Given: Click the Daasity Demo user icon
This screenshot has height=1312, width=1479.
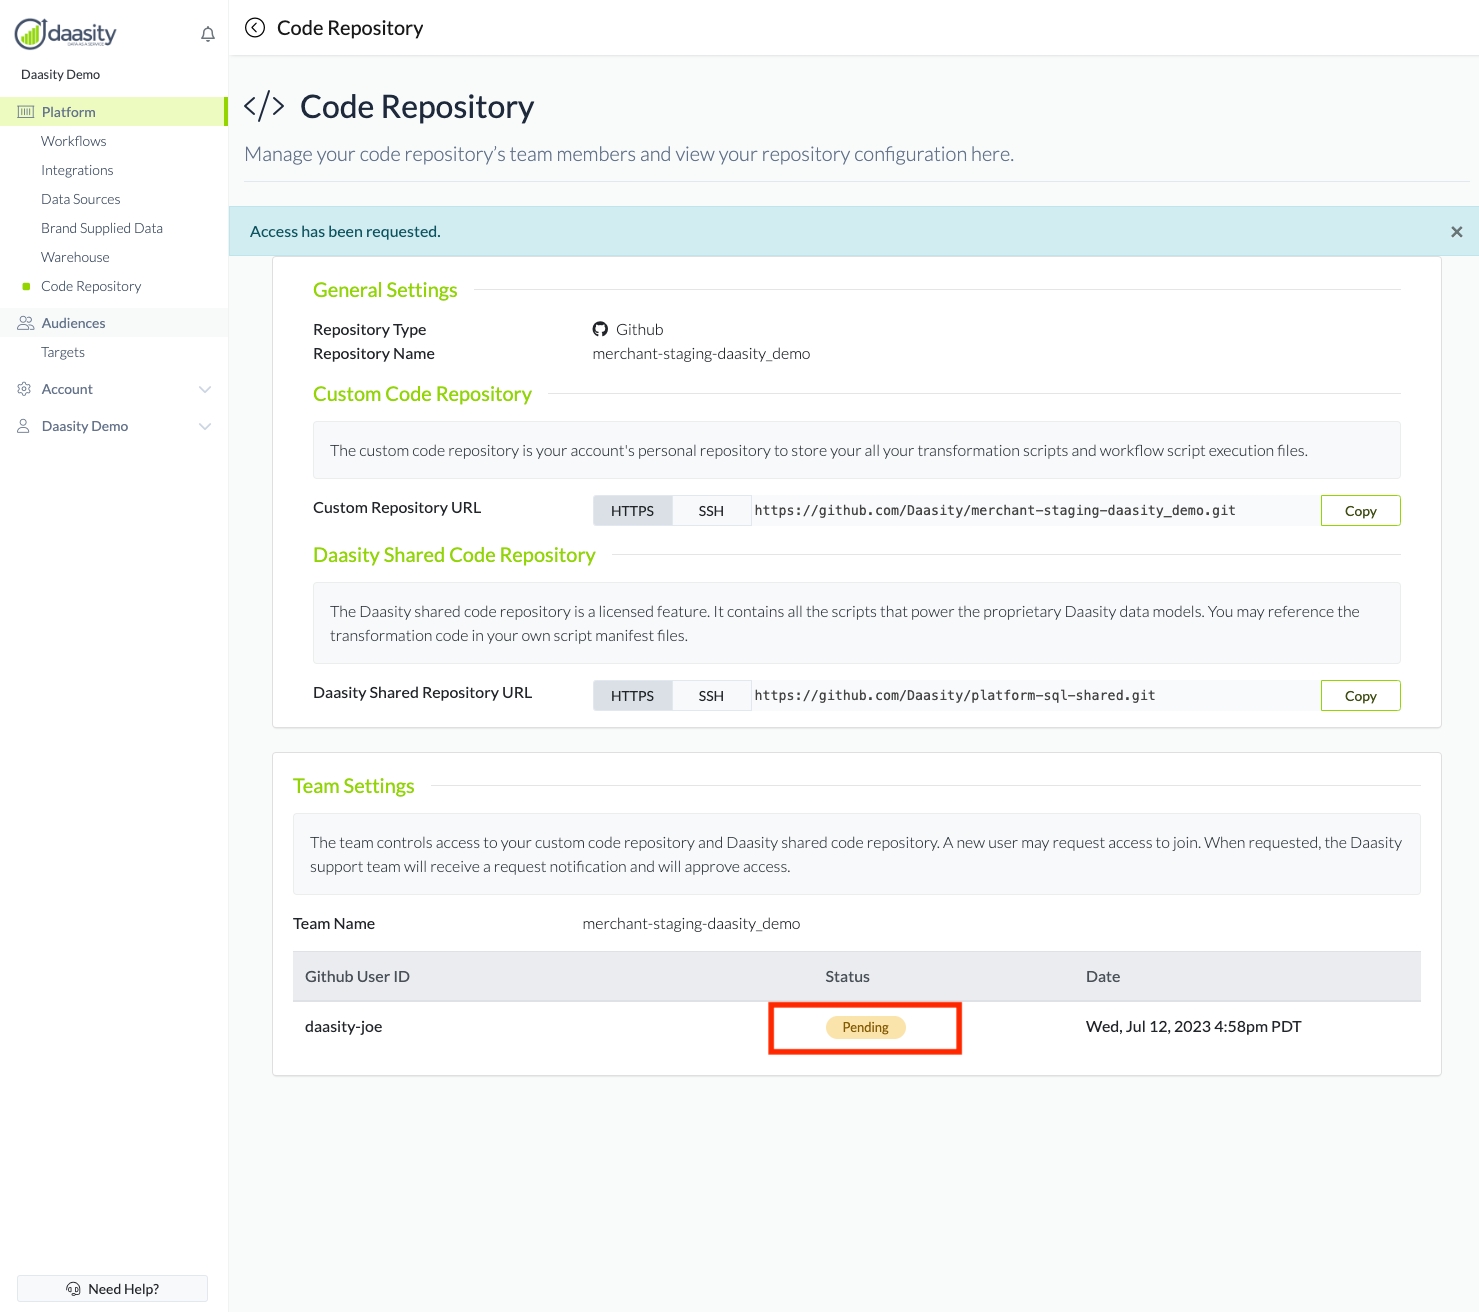Looking at the screenshot, I should tap(23, 426).
